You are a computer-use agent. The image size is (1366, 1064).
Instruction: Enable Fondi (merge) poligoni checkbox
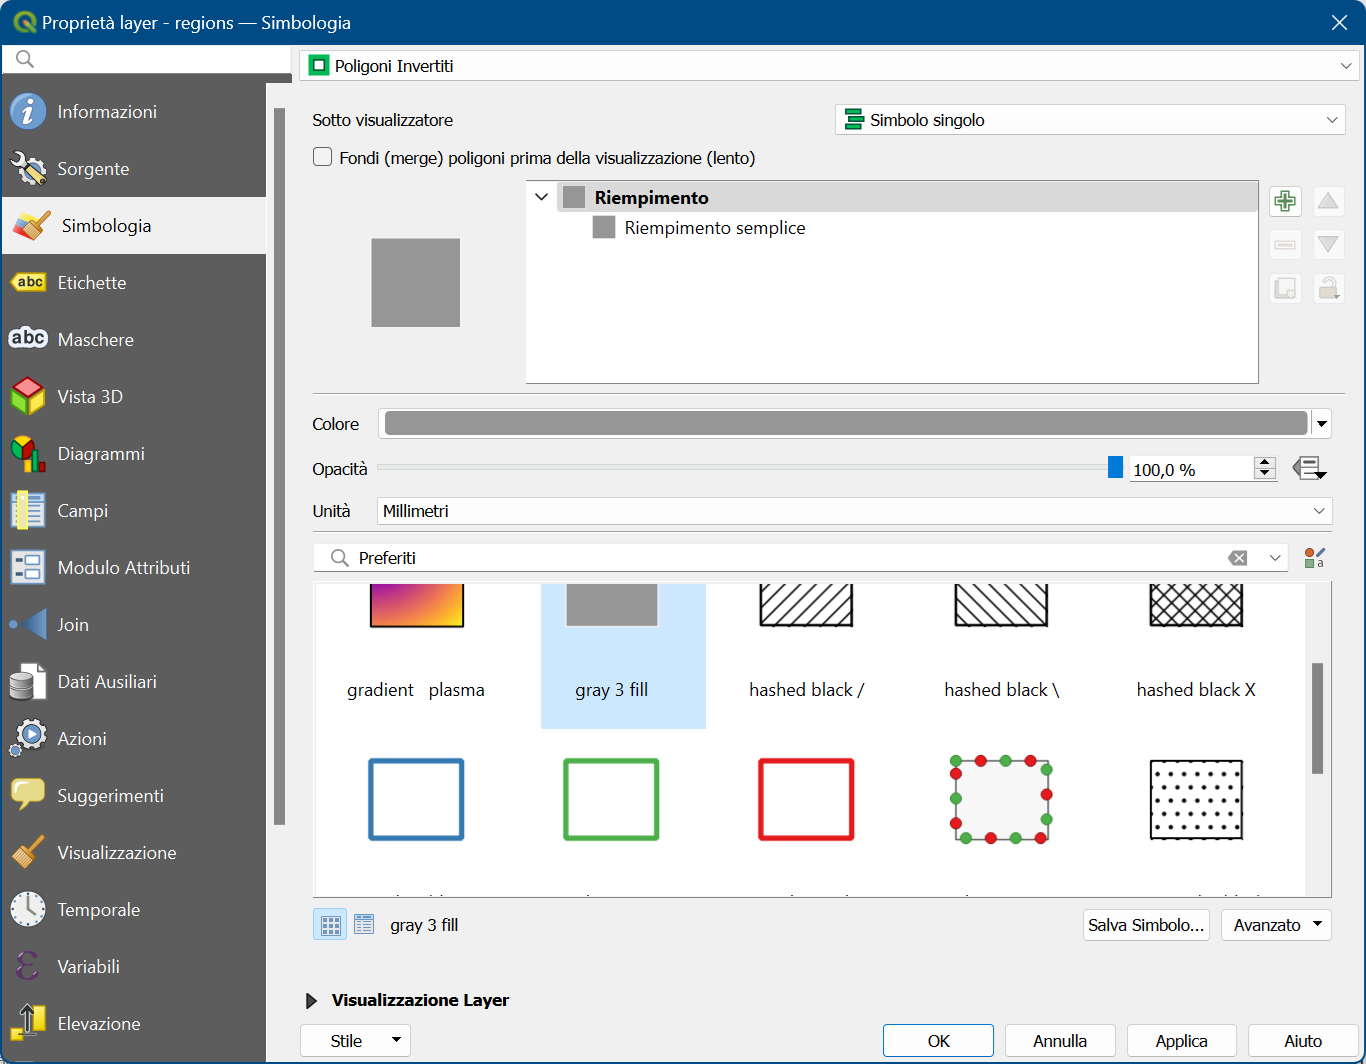(323, 157)
